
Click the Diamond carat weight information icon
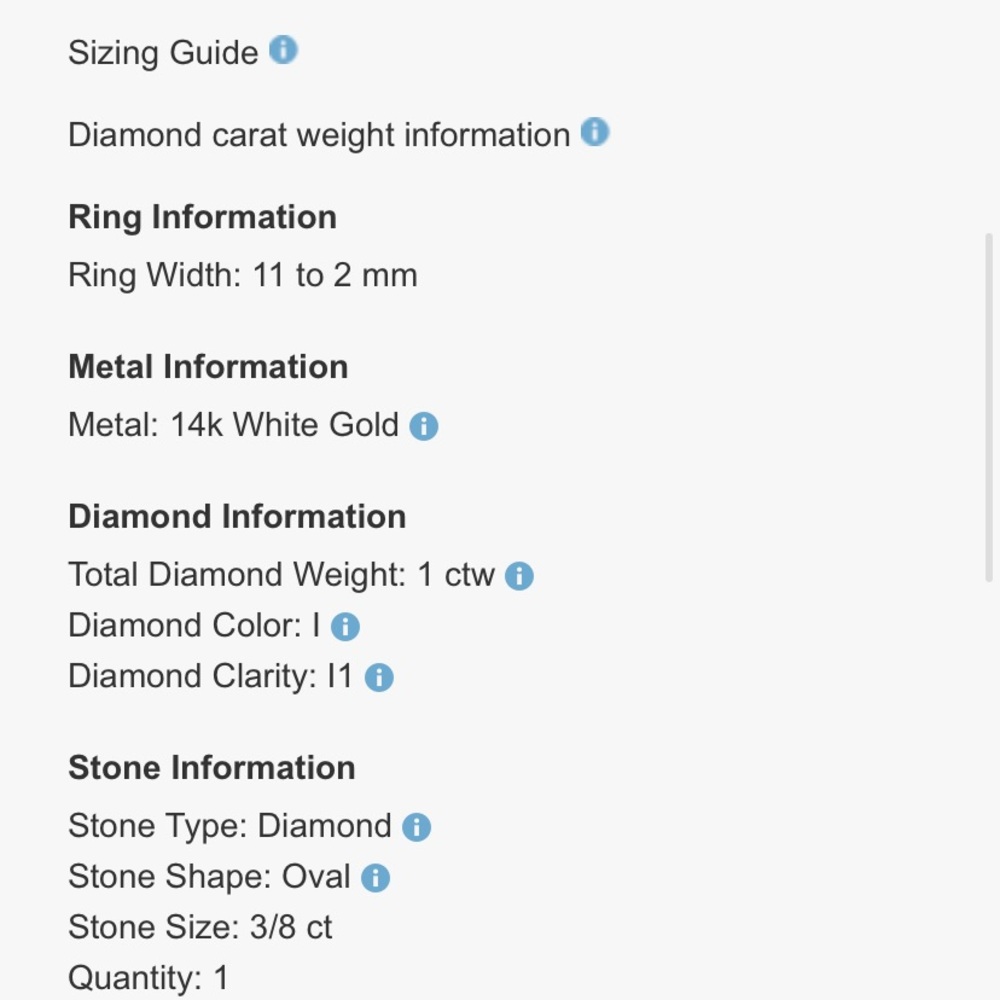coord(596,132)
